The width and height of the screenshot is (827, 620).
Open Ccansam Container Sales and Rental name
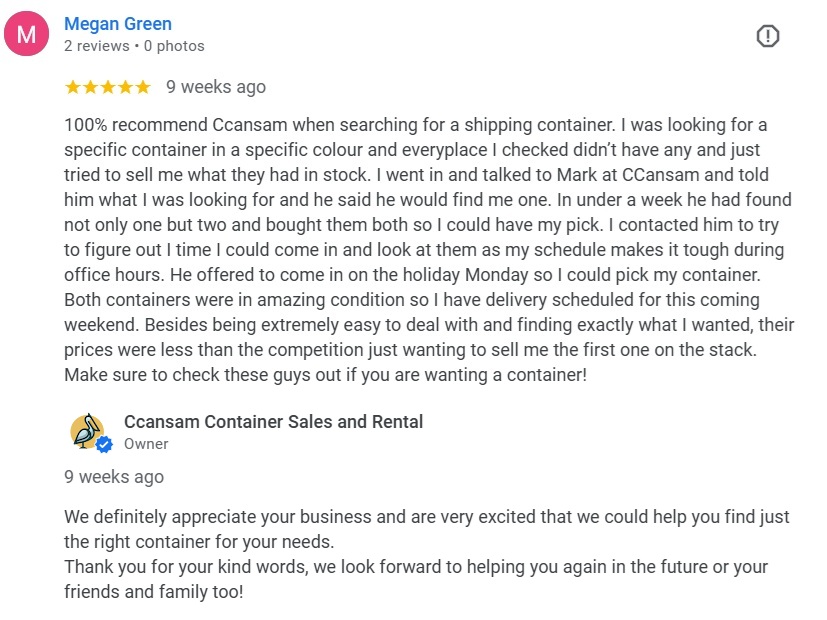pos(273,421)
